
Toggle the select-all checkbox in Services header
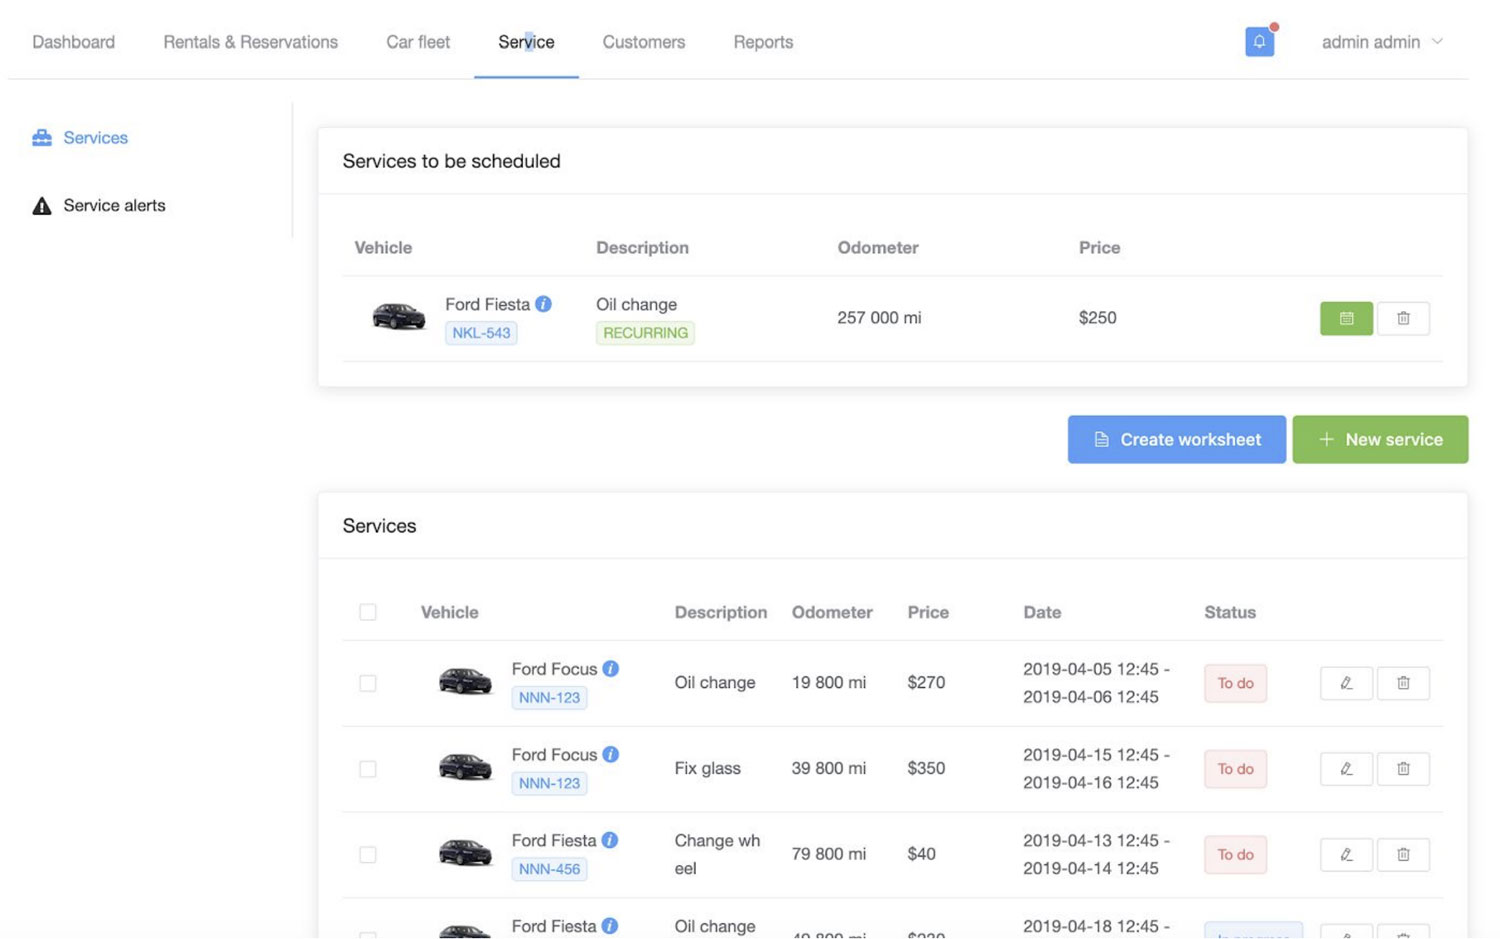pos(368,612)
